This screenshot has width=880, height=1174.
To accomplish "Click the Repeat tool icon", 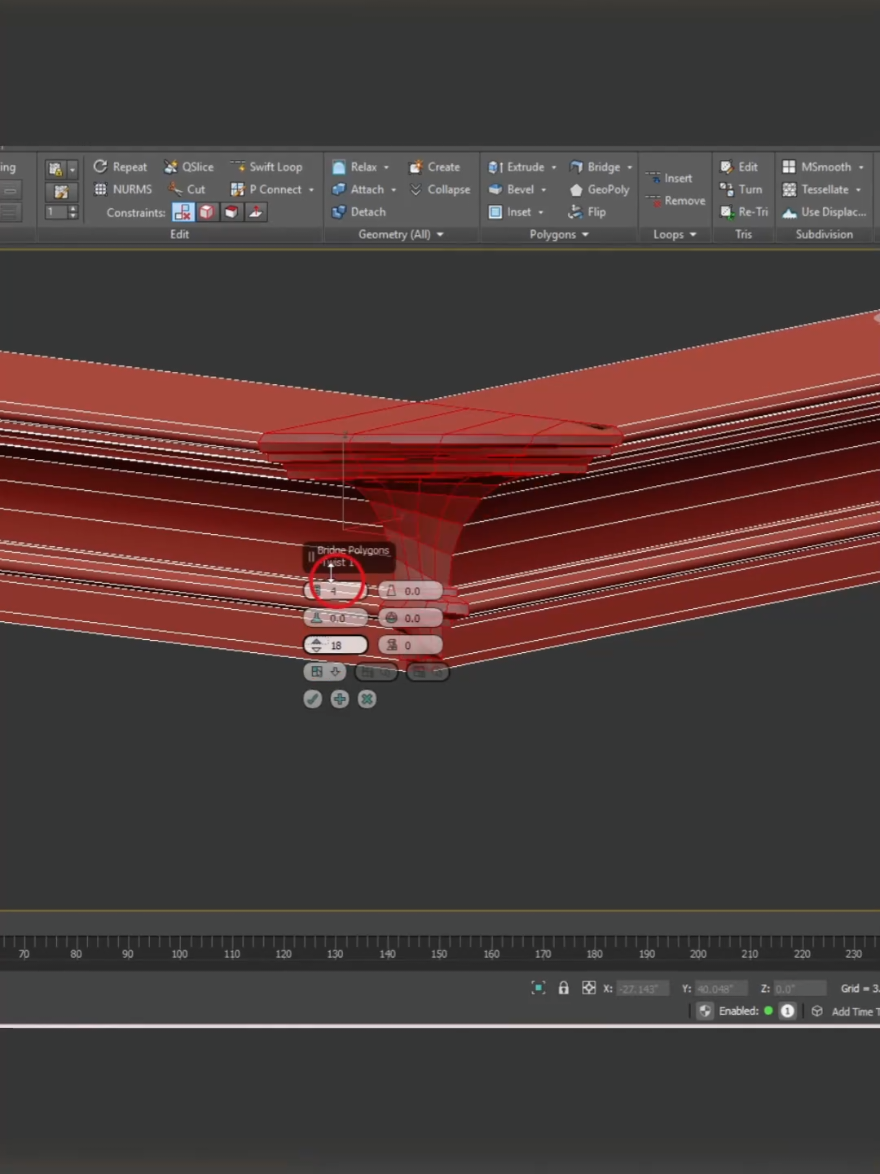I will 100,167.
